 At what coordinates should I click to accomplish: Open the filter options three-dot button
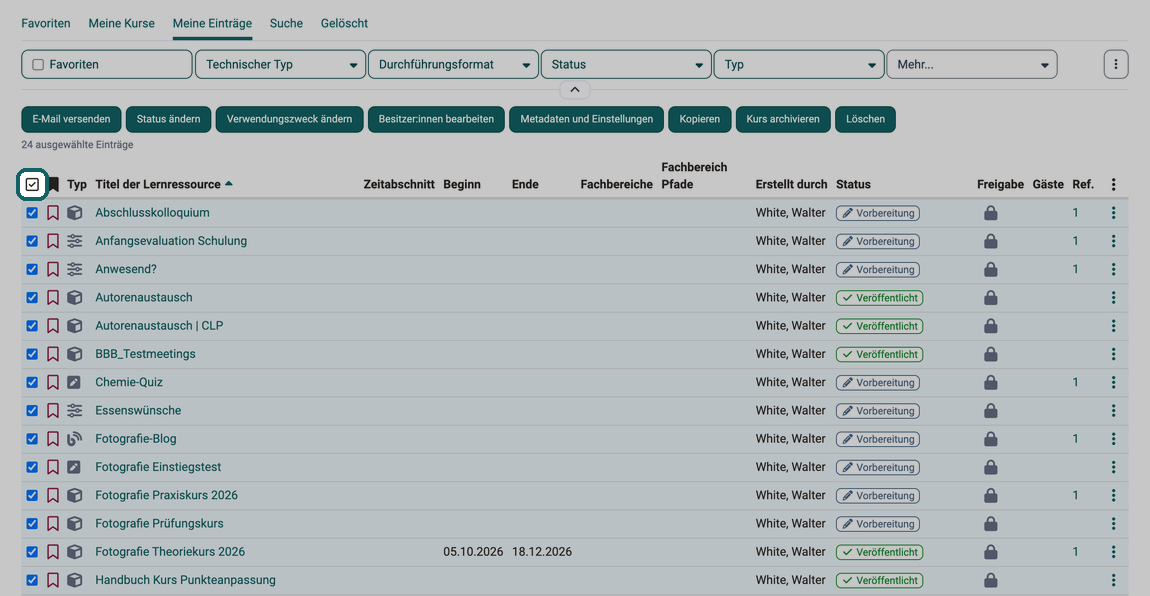1116,65
